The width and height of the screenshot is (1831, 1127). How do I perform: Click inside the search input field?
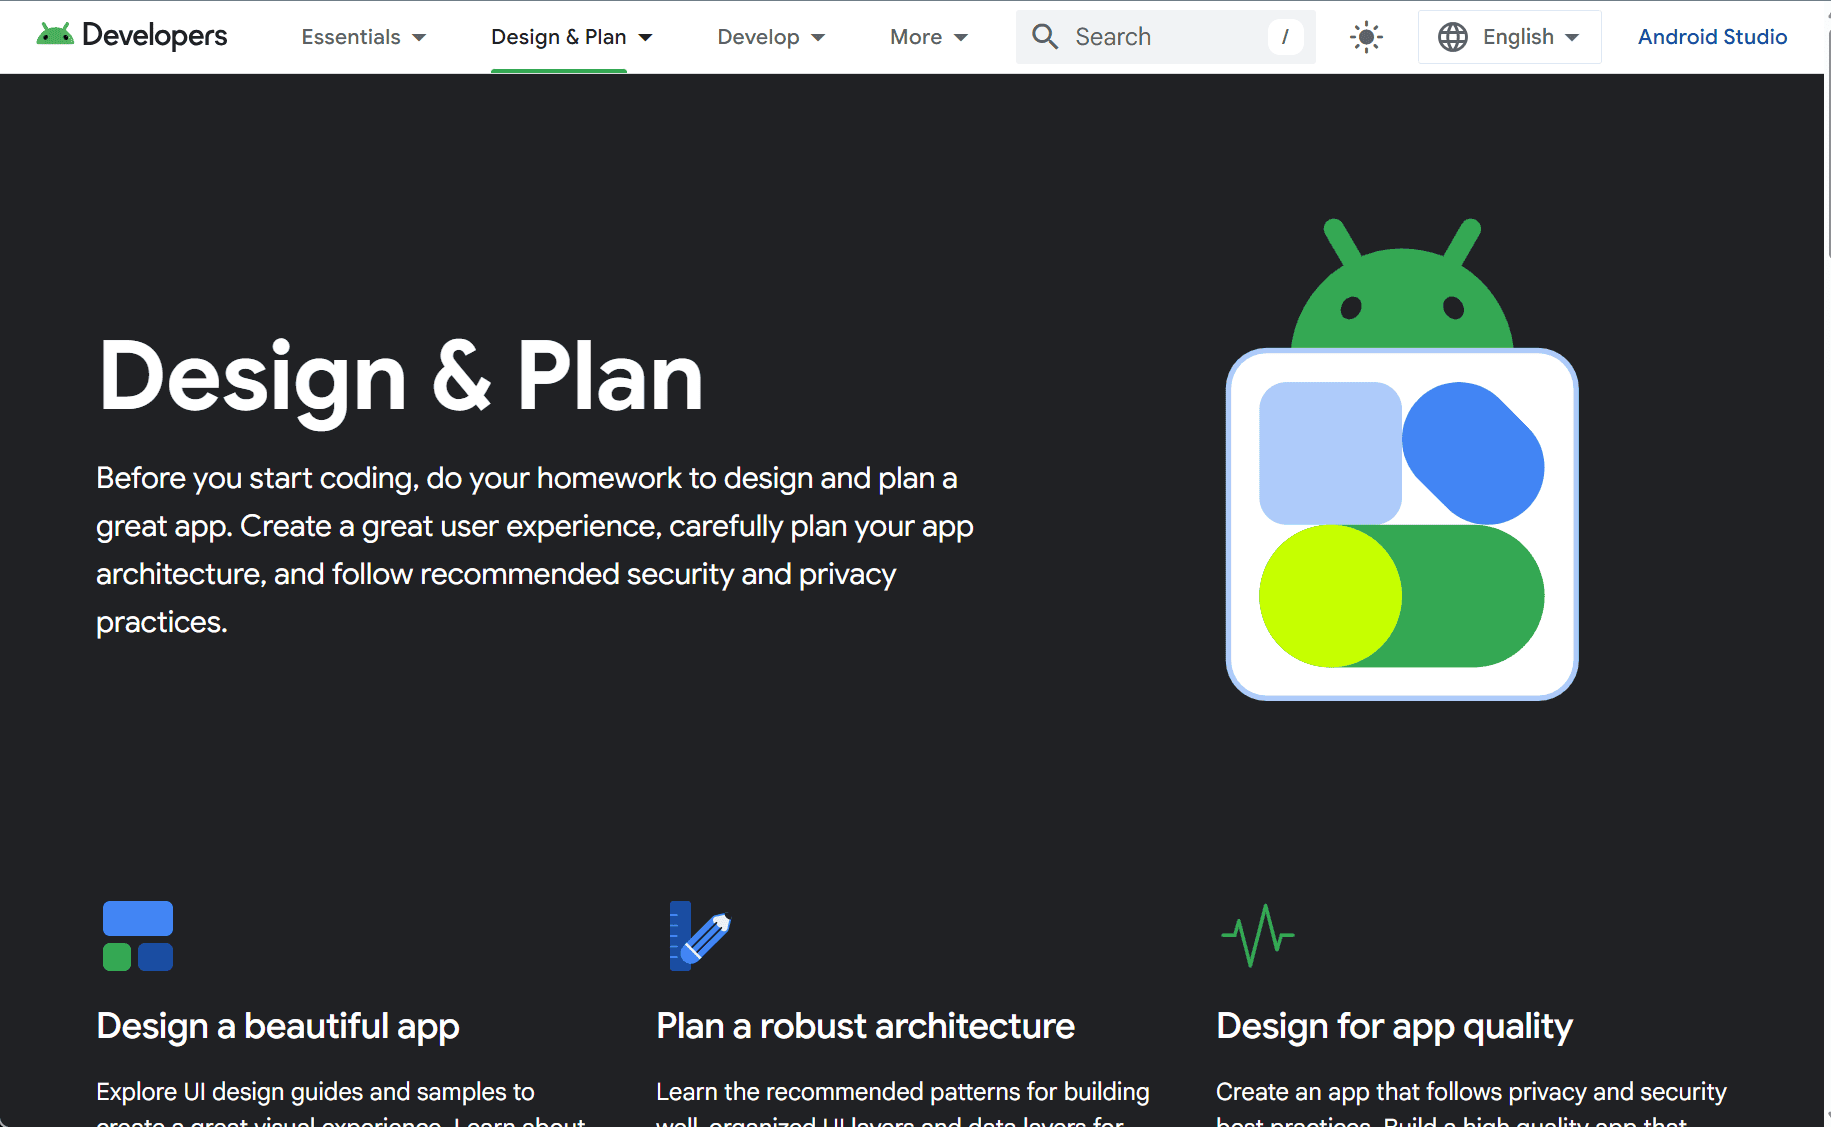(1160, 36)
